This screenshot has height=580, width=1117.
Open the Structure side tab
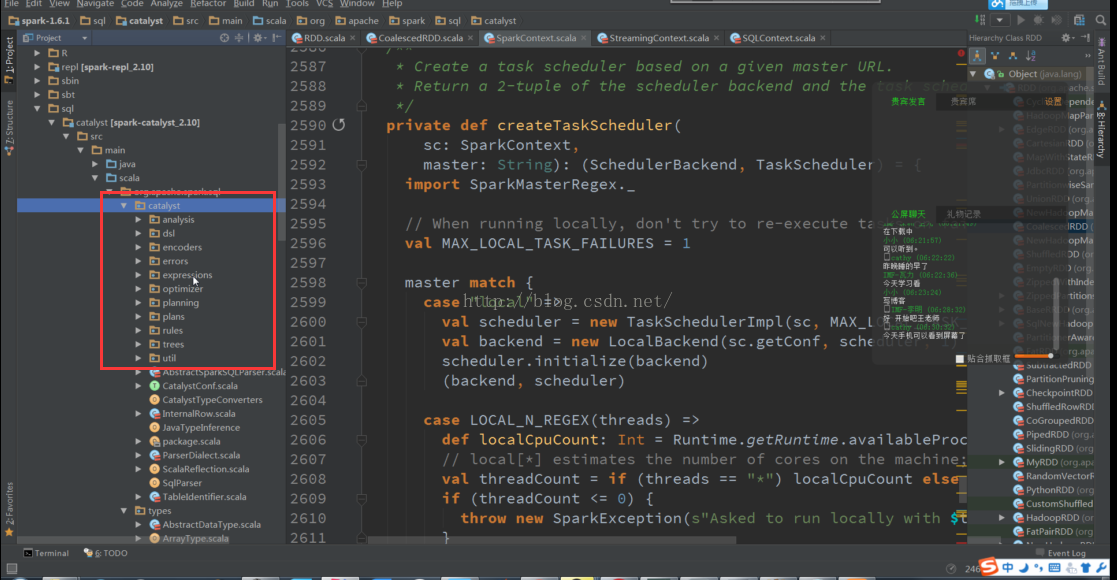pyautogui.click(x=9, y=128)
